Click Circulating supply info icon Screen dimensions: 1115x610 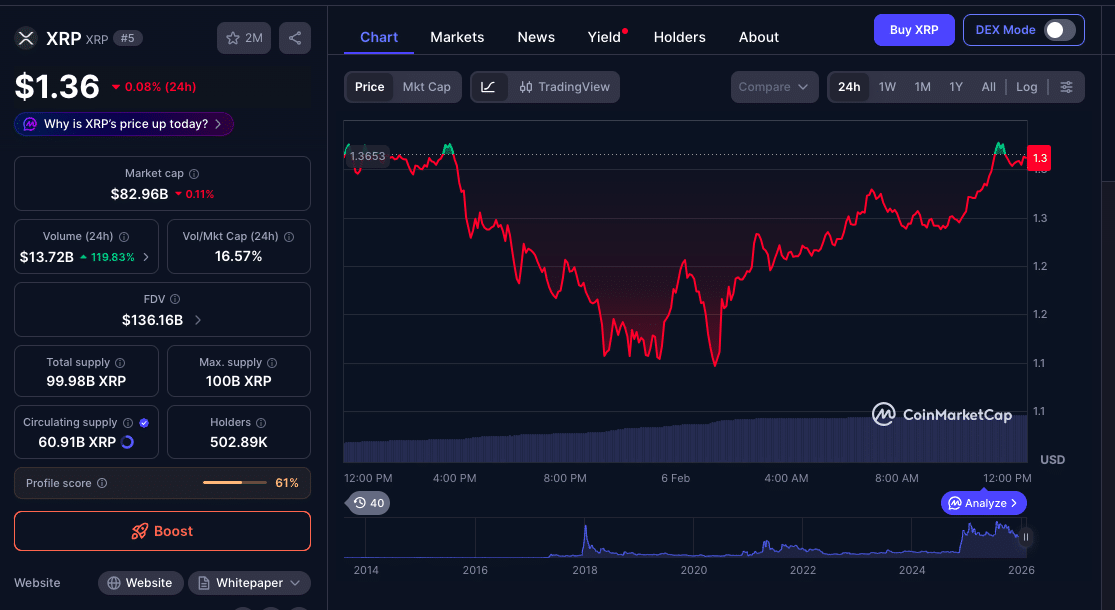[x=128, y=422]
